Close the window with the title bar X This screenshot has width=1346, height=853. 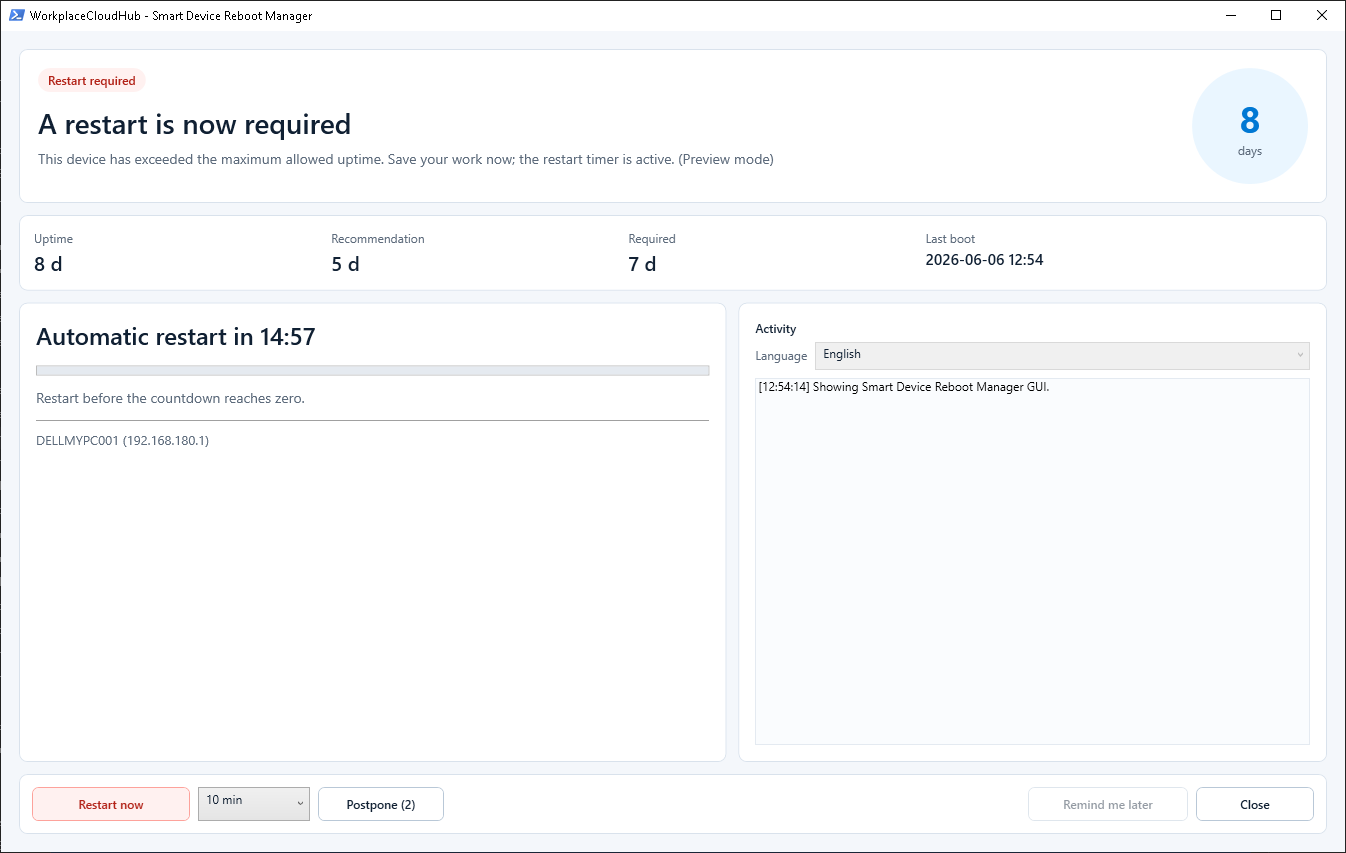[x=1322, y=15]
